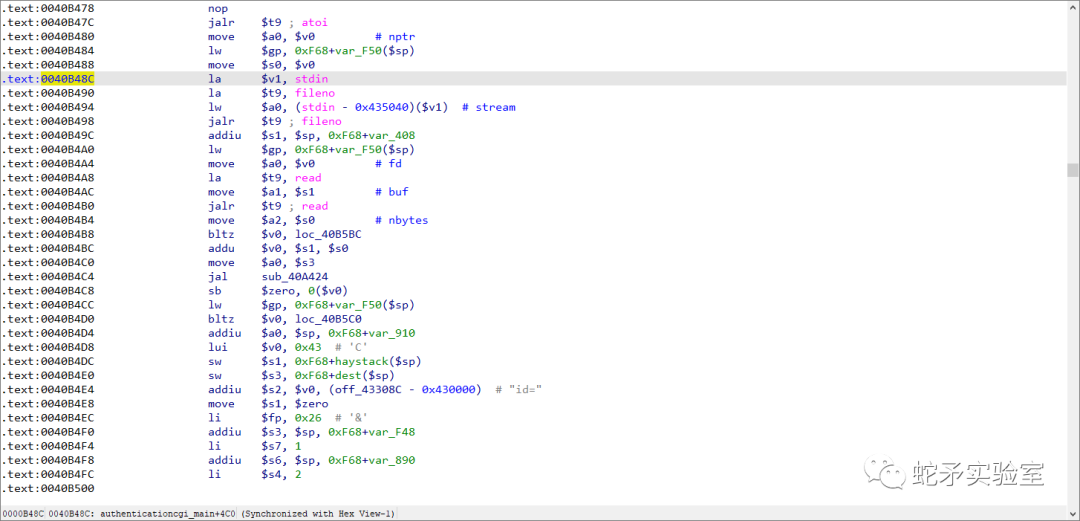Select the li $s7, 1 instruction
Image resolution: width=1080 pixels, height=521 pixels.
[x=255, y=447]
